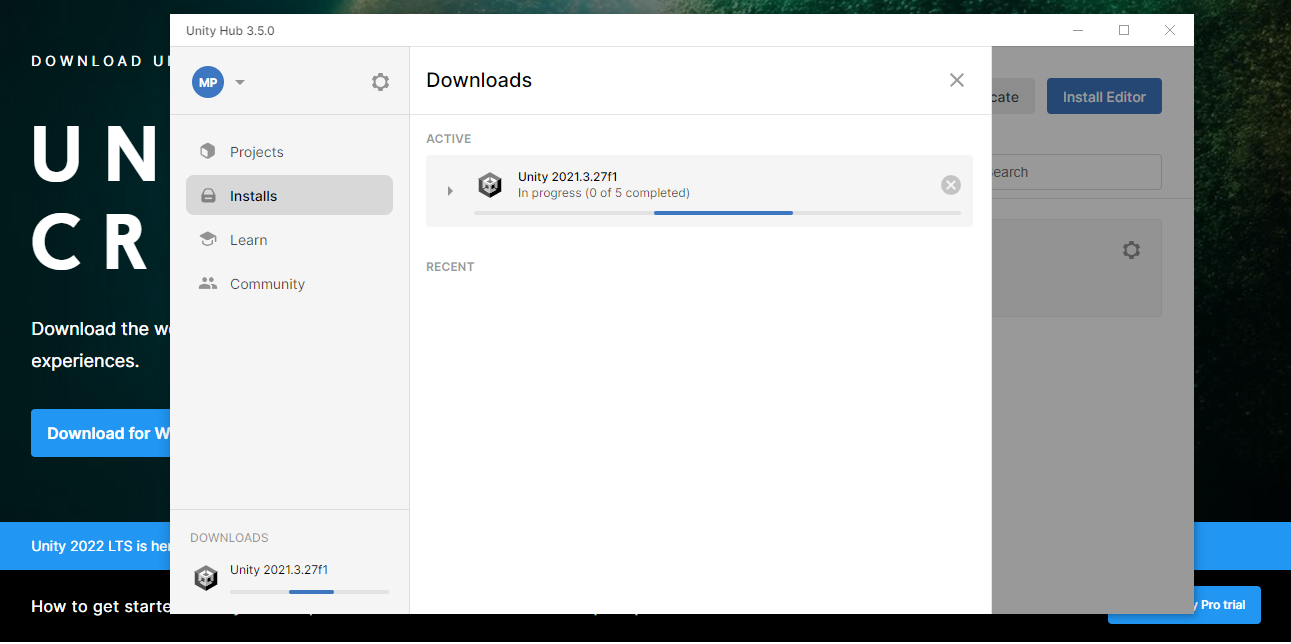Click the Download for Windows button on the webpage
This screenshot has height=644, width=1291.
tap(101, 433)
